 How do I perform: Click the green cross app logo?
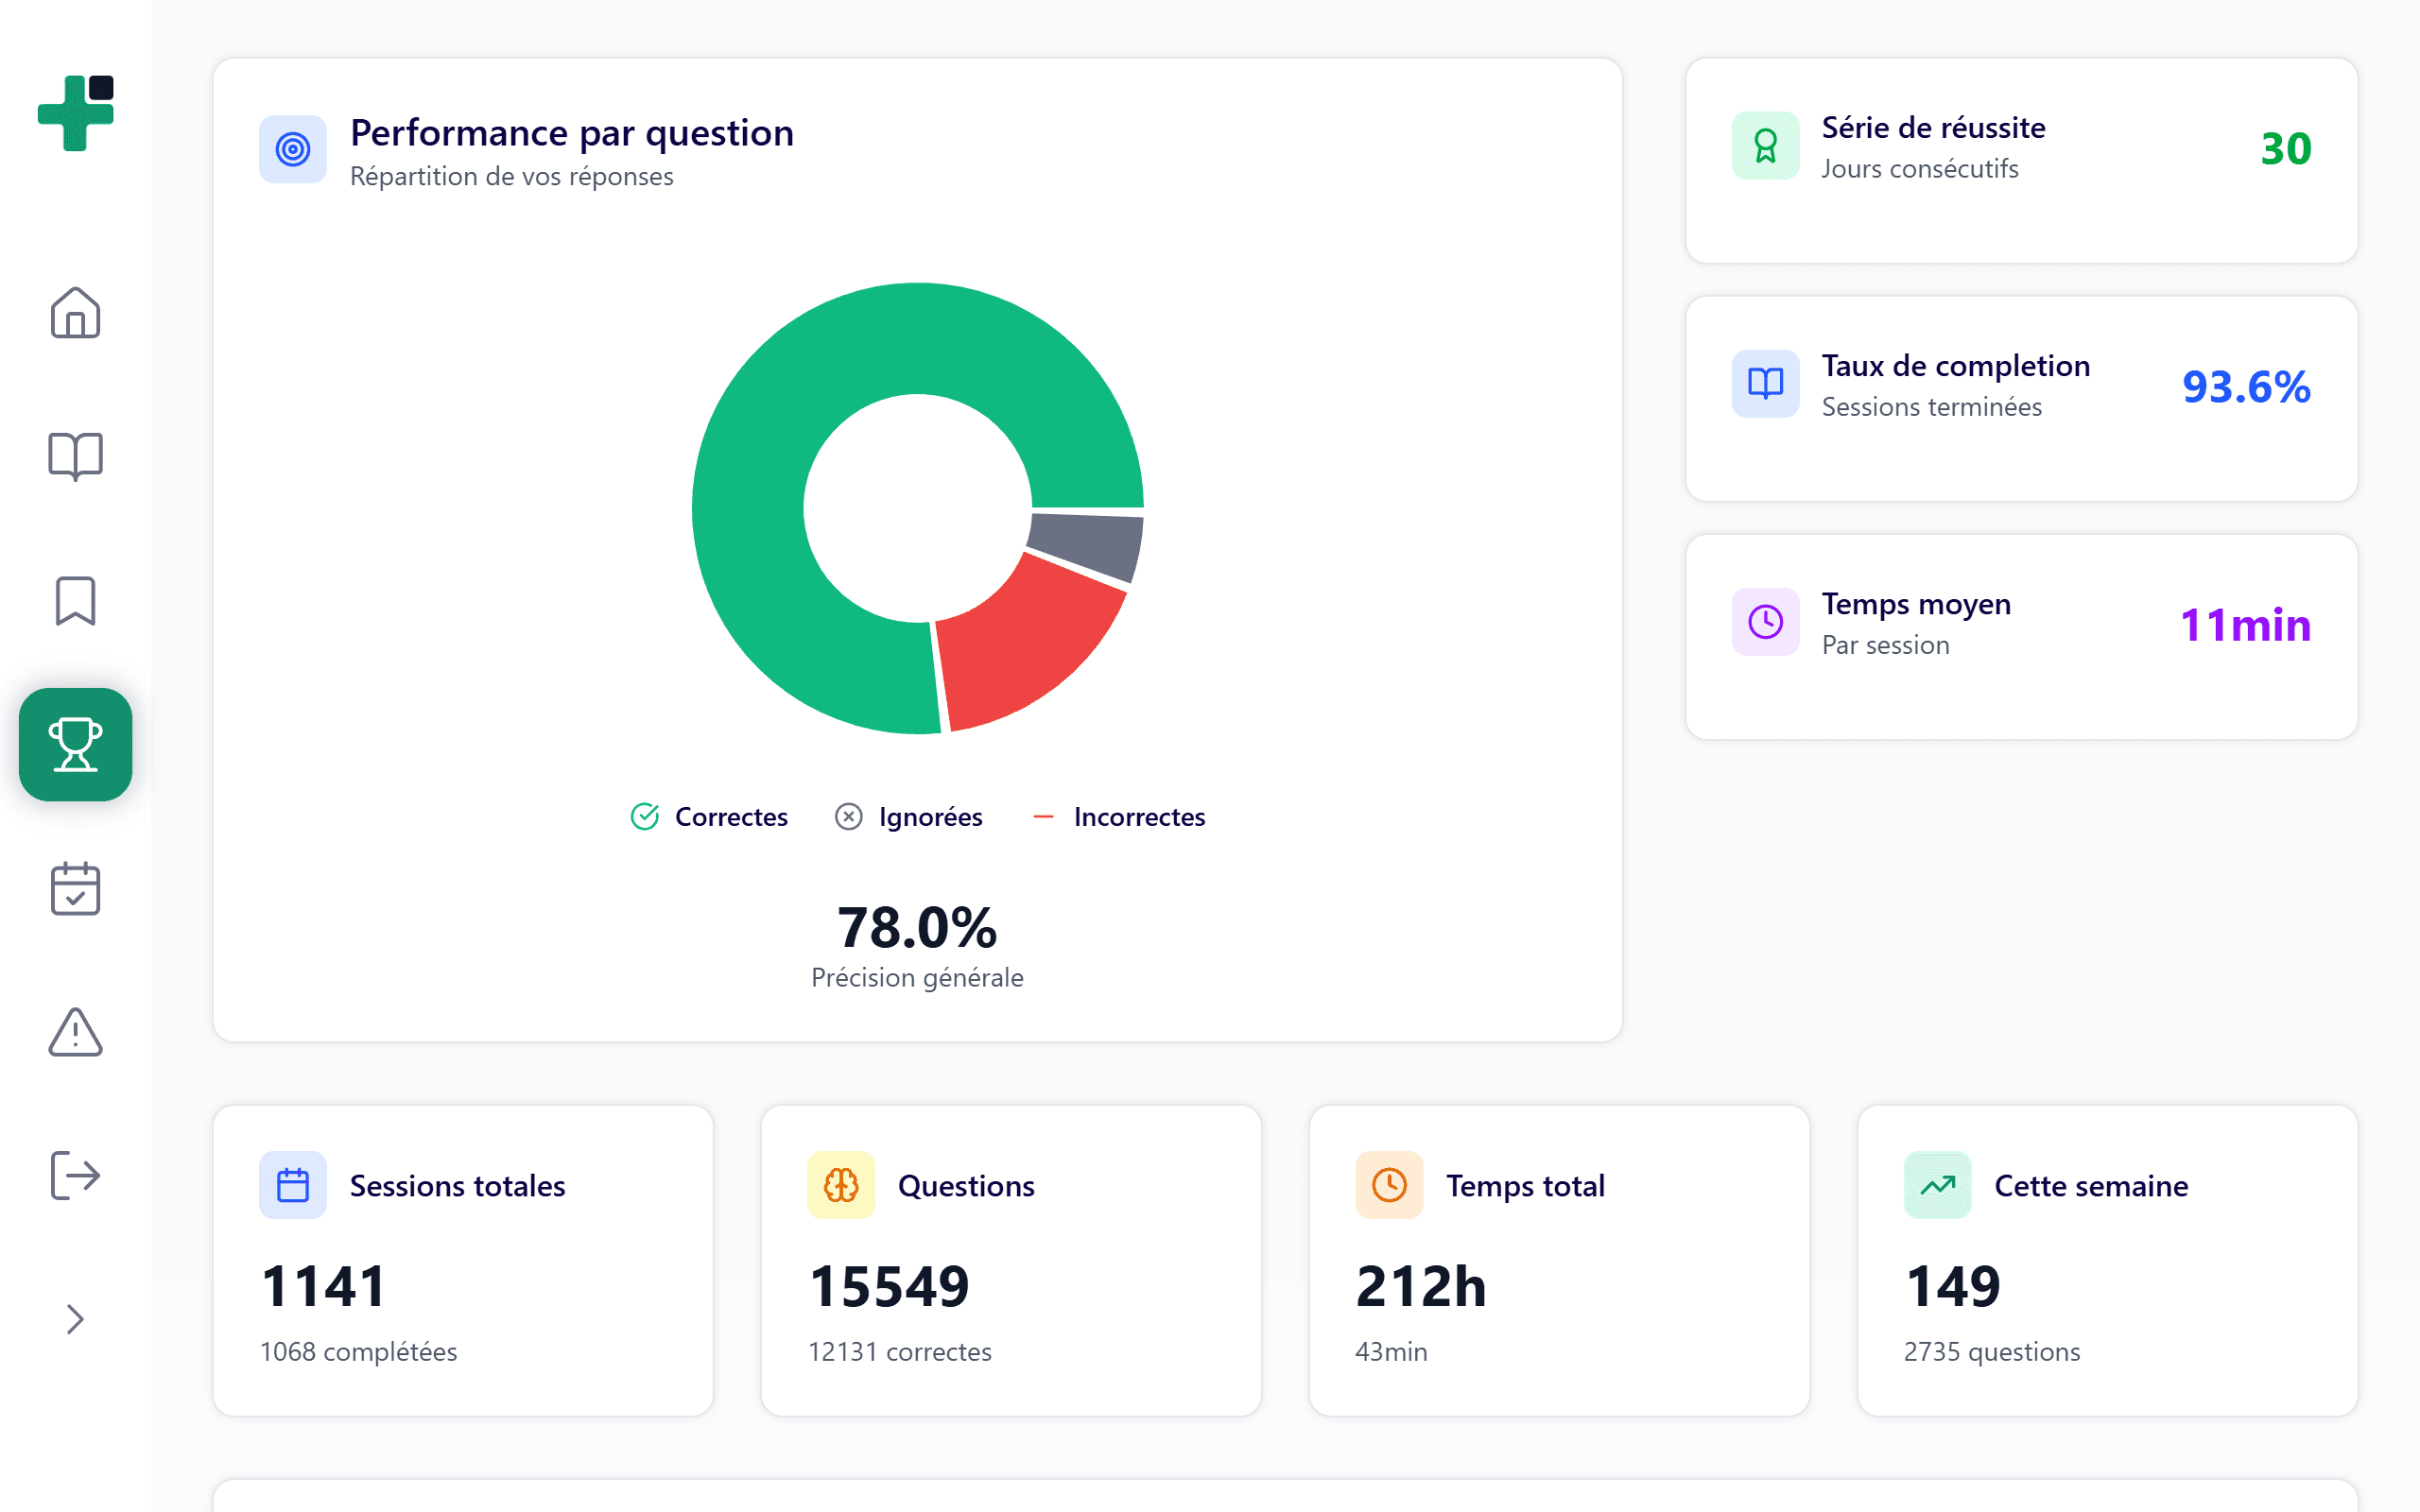(x=75, y=113)
